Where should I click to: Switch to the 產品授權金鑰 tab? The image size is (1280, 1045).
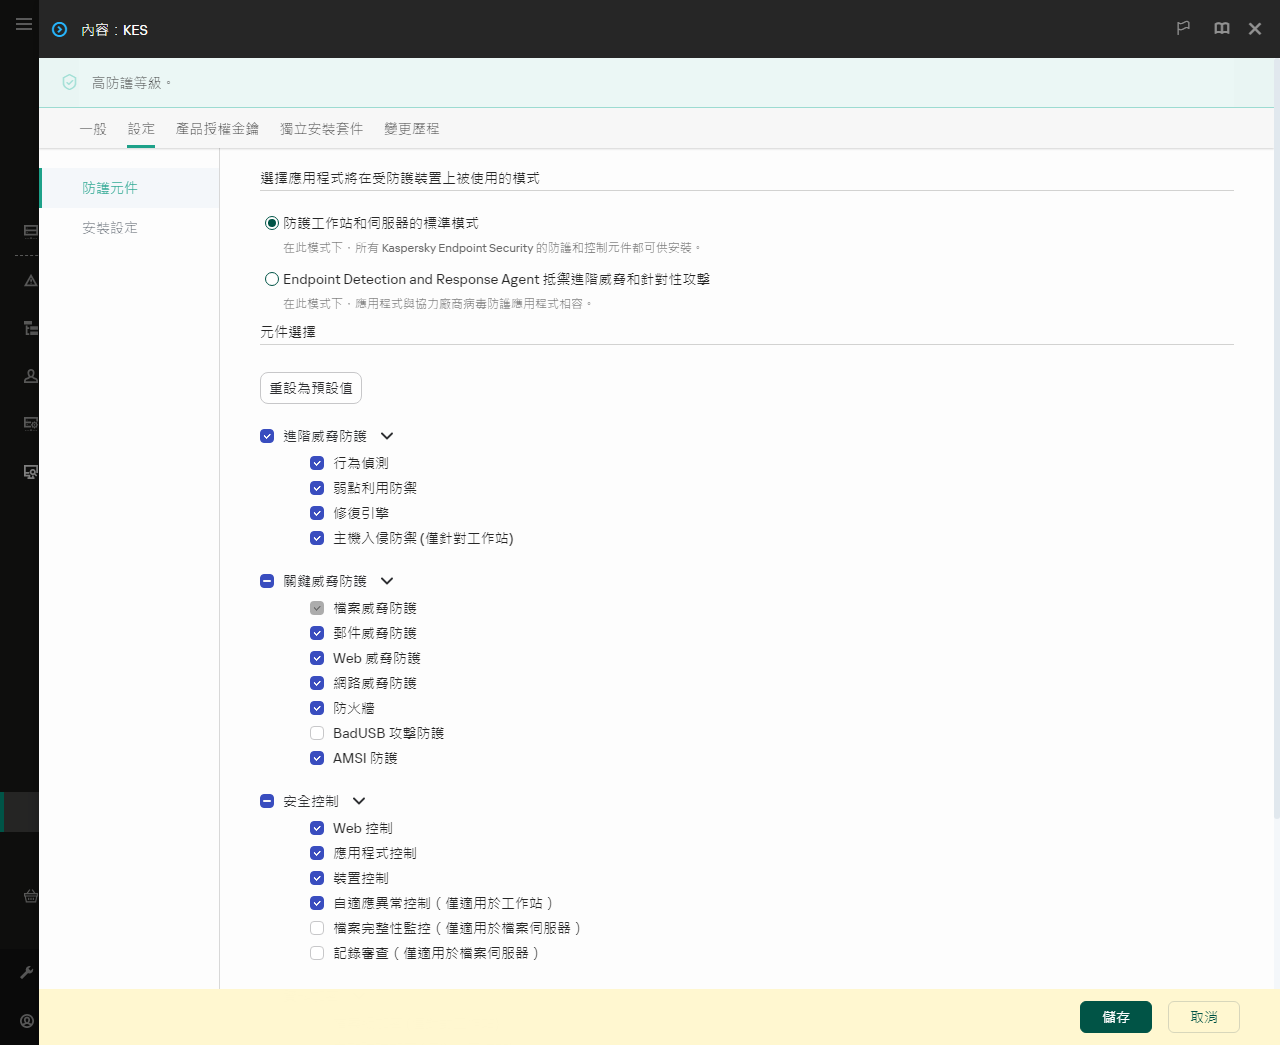218,128
